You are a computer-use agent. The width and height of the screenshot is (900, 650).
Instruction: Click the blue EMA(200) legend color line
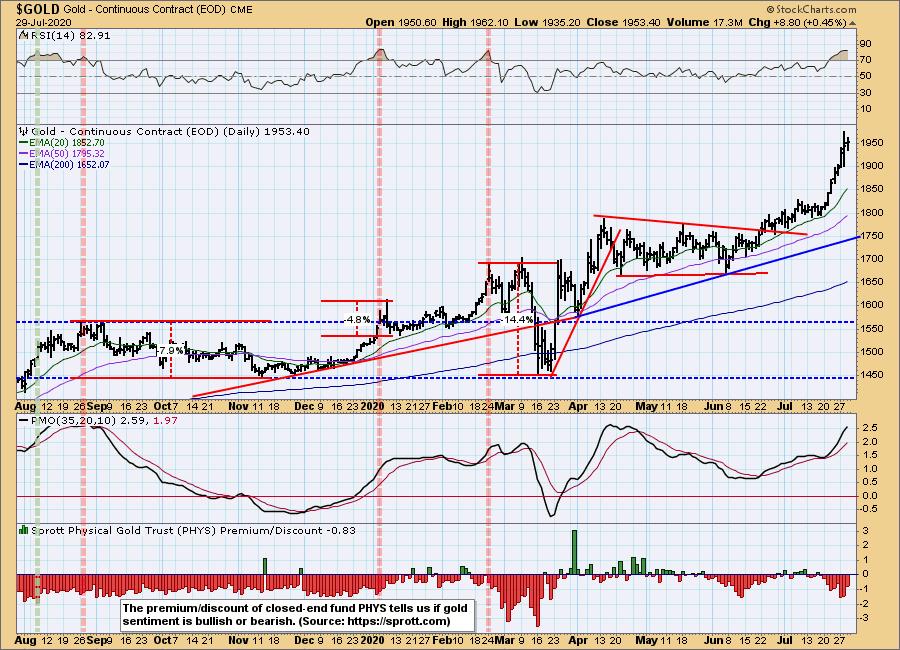coord(24,164)
